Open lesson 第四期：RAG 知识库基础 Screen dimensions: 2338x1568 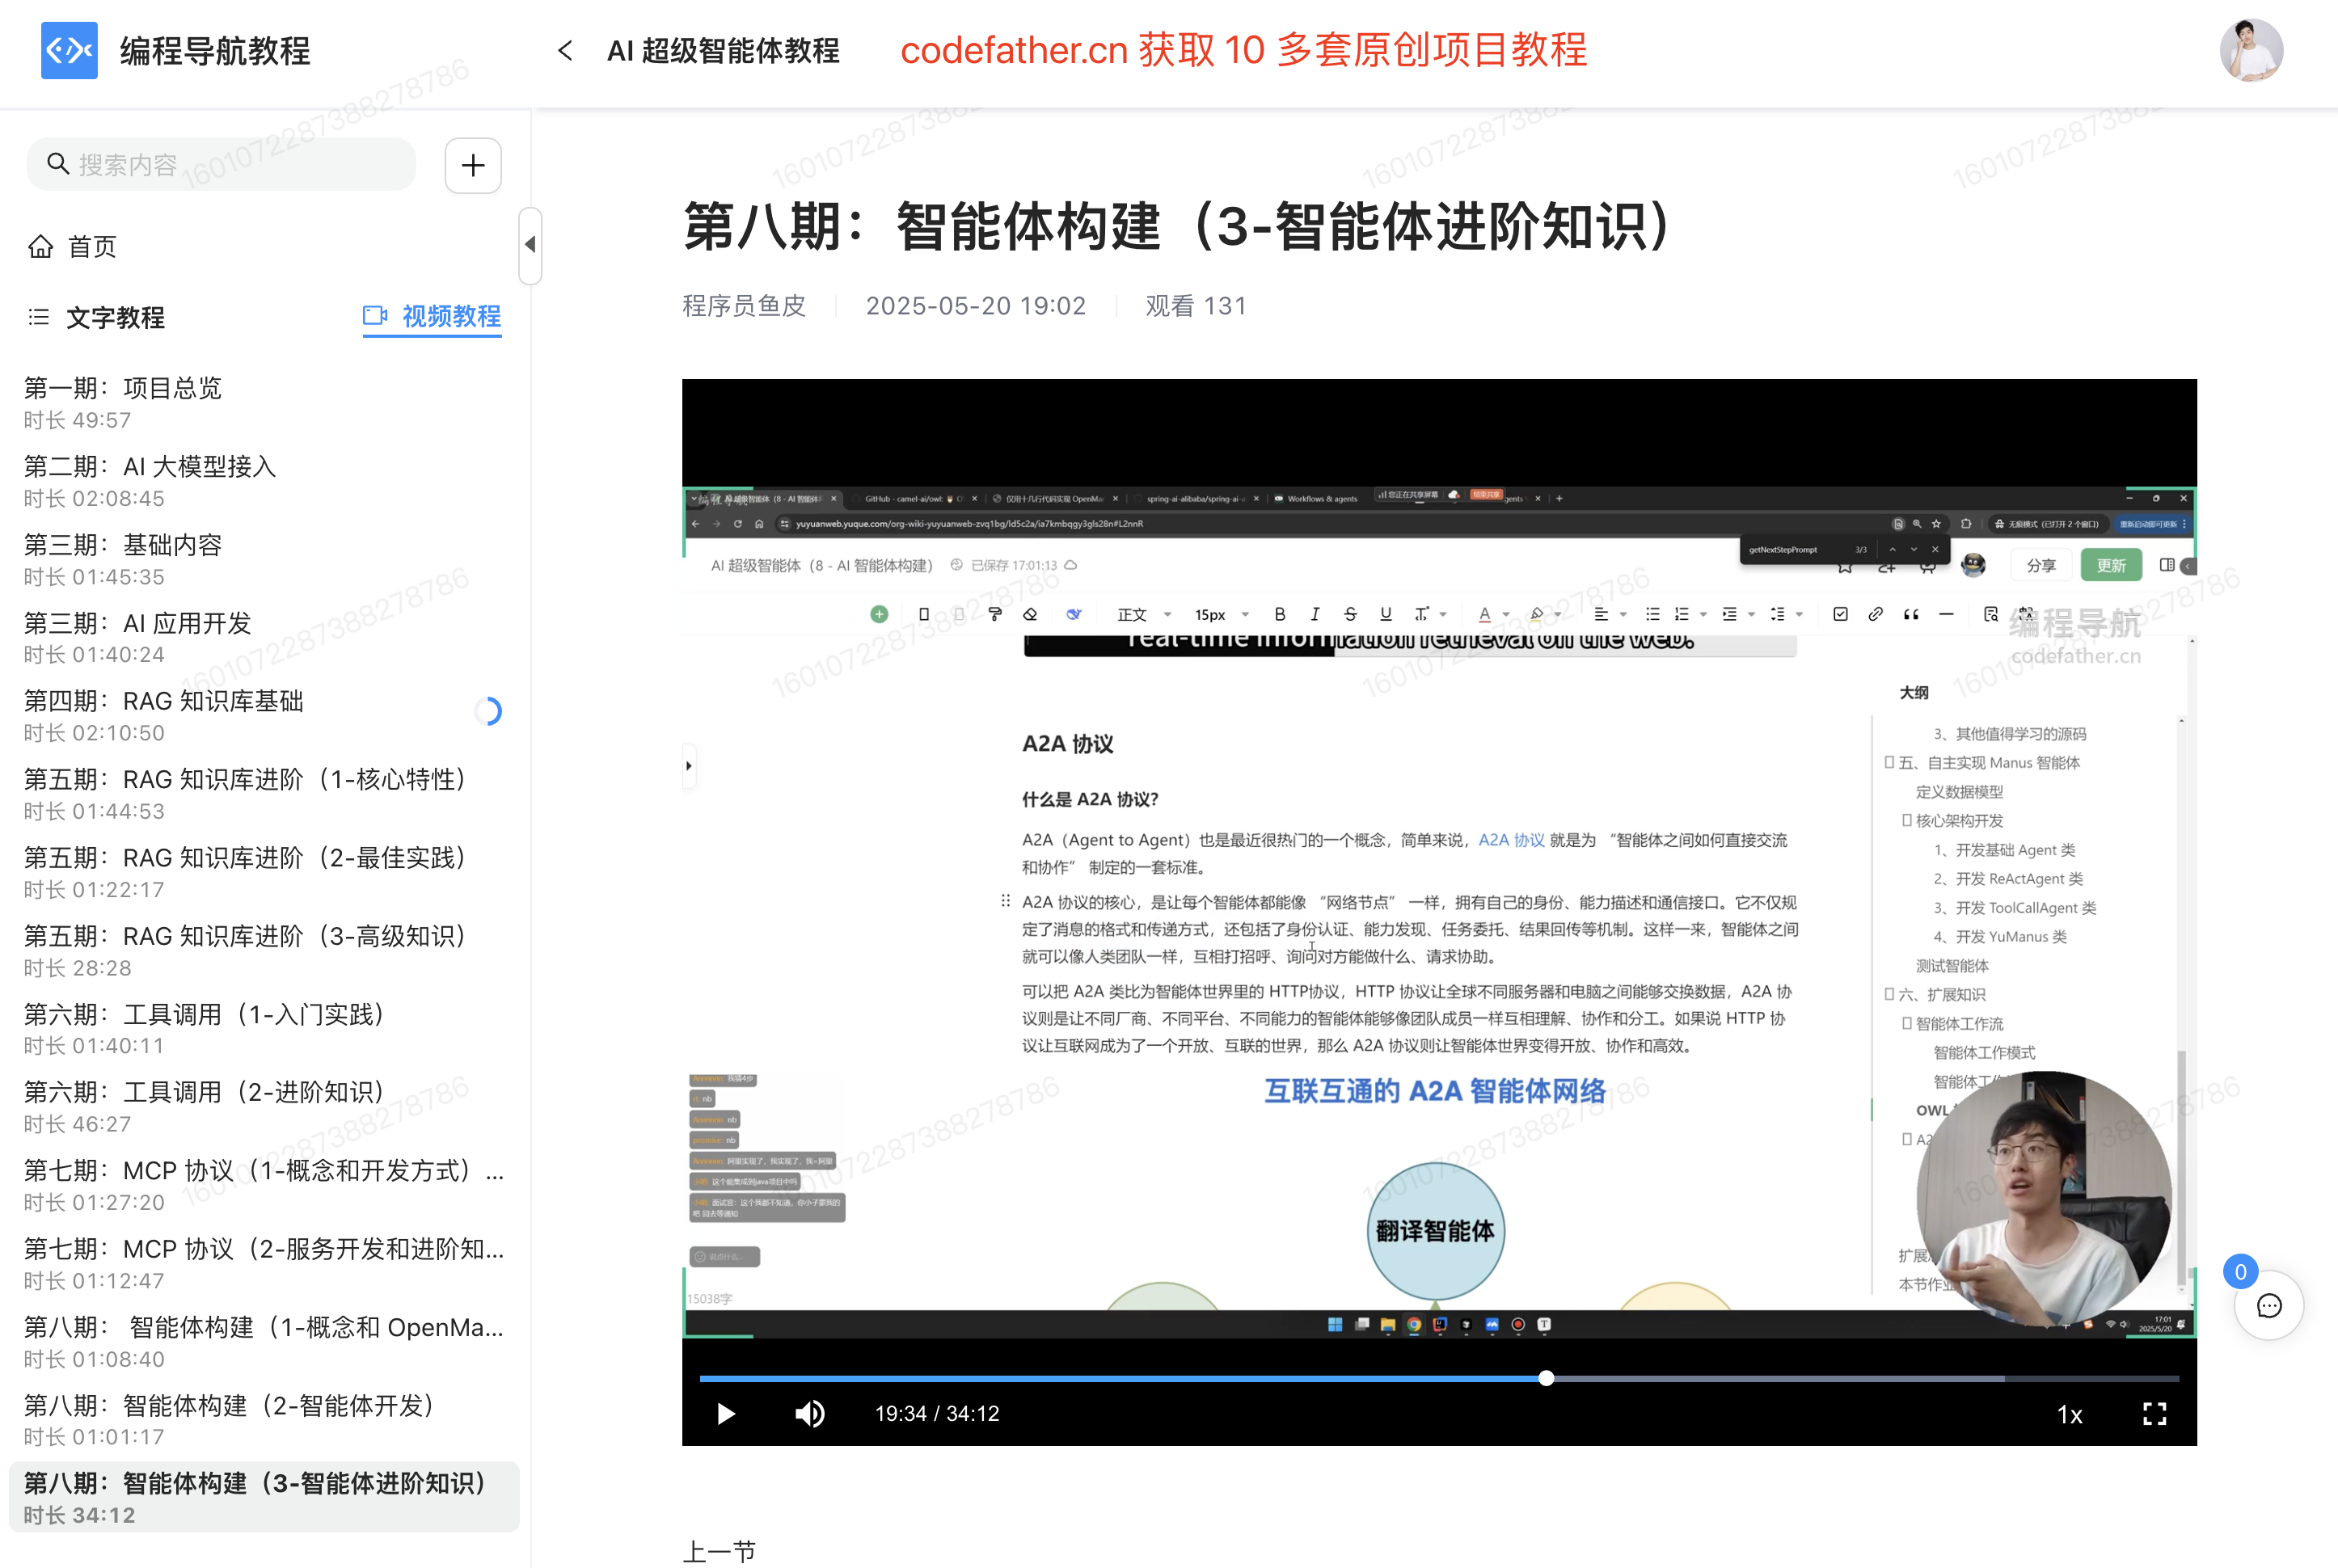tap(164, 702)
